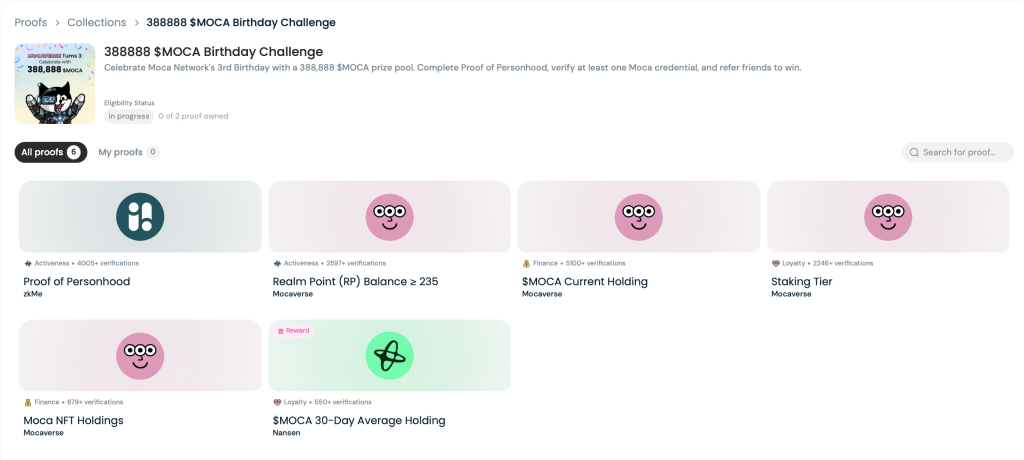
Task: Go to Proofs in the breadcrumb
Action: (x=31, y=22)
